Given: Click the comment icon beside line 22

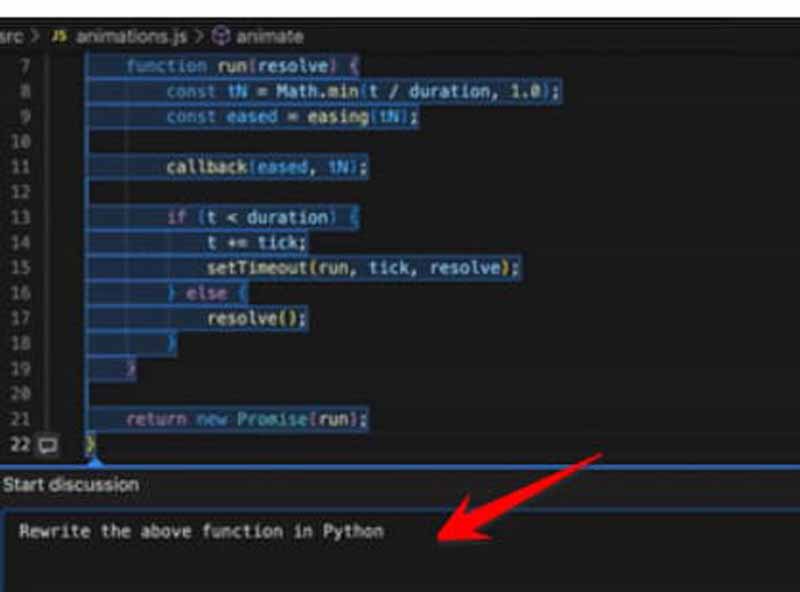Looking at the screenshot, I should [47, 445].
